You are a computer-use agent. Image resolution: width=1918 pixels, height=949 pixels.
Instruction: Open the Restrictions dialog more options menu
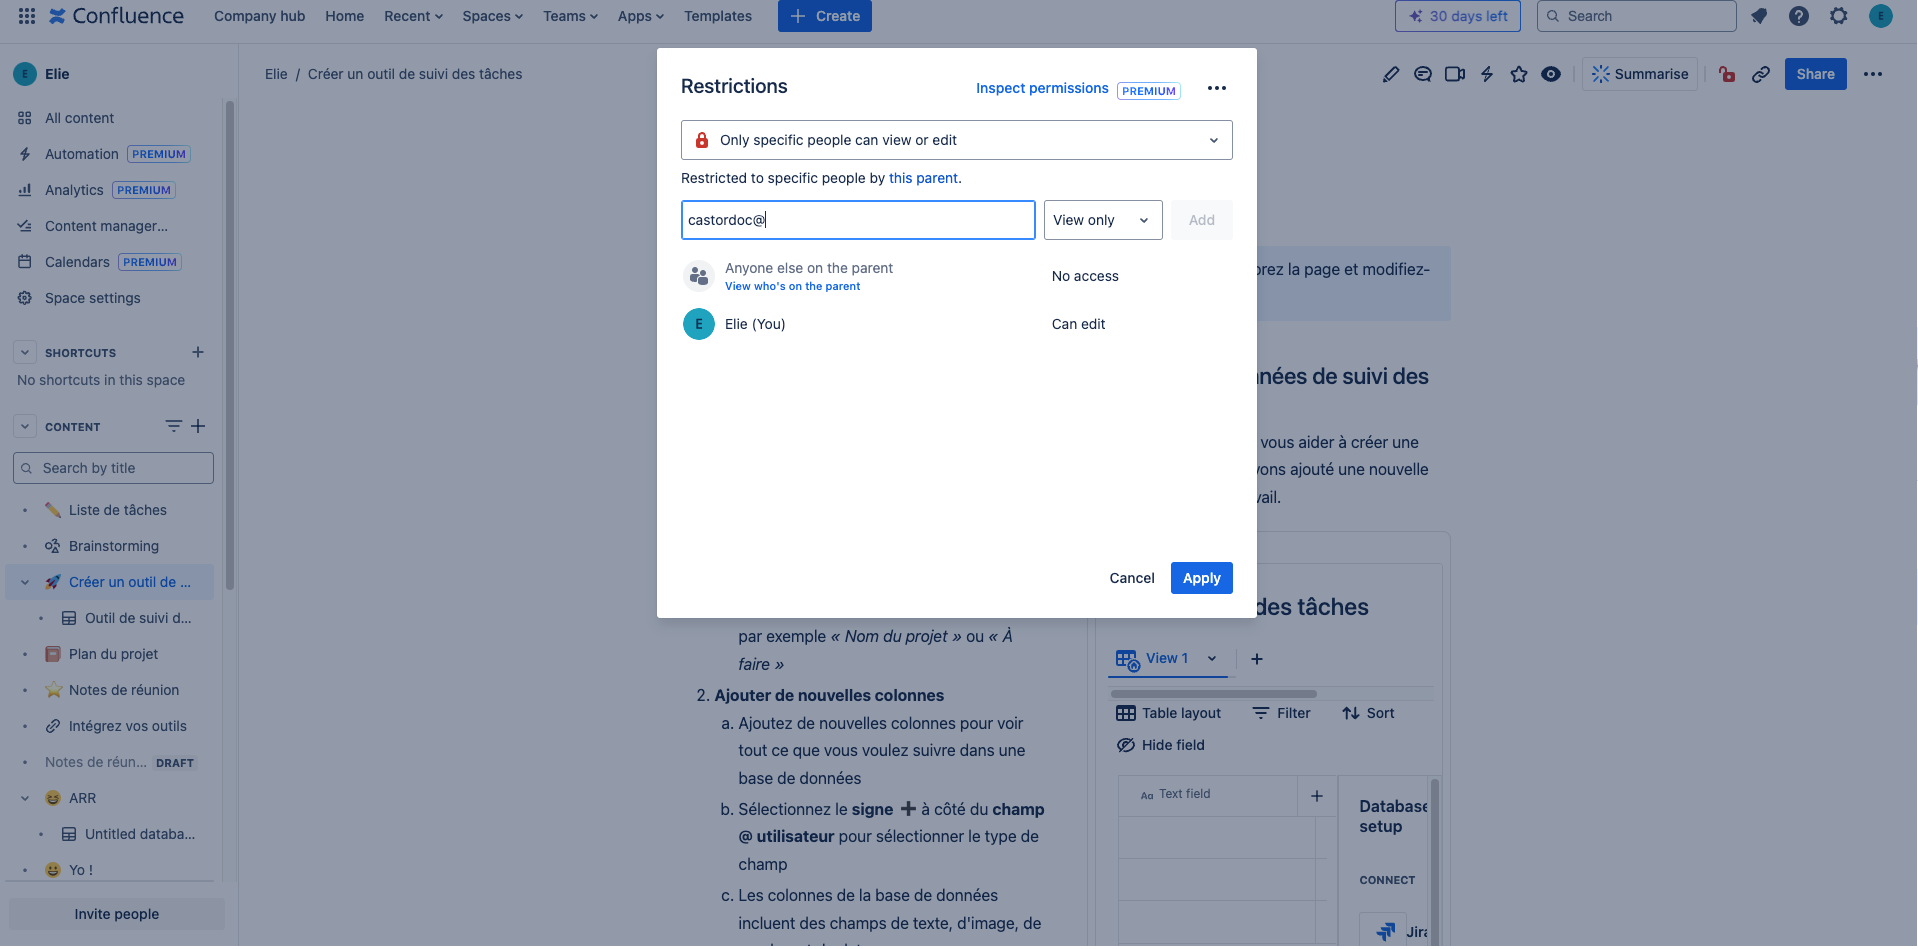tap(1216, 88)
